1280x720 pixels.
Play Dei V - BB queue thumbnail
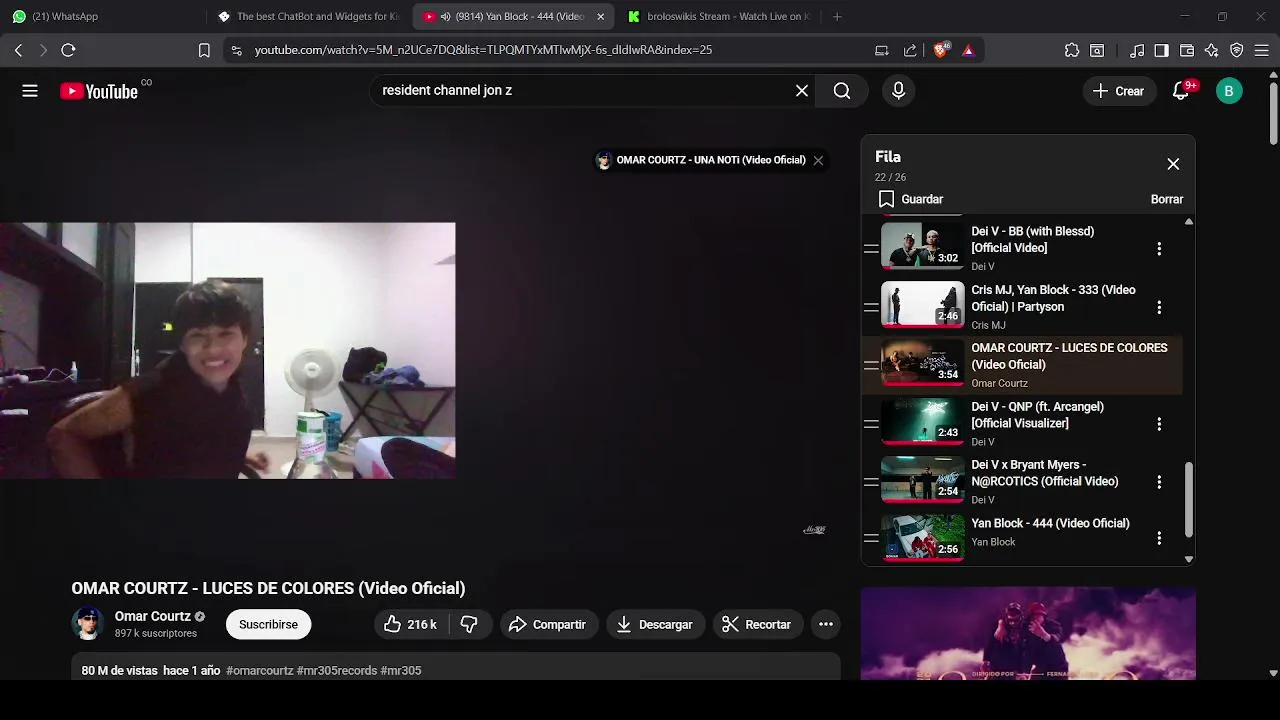(922, 245)
